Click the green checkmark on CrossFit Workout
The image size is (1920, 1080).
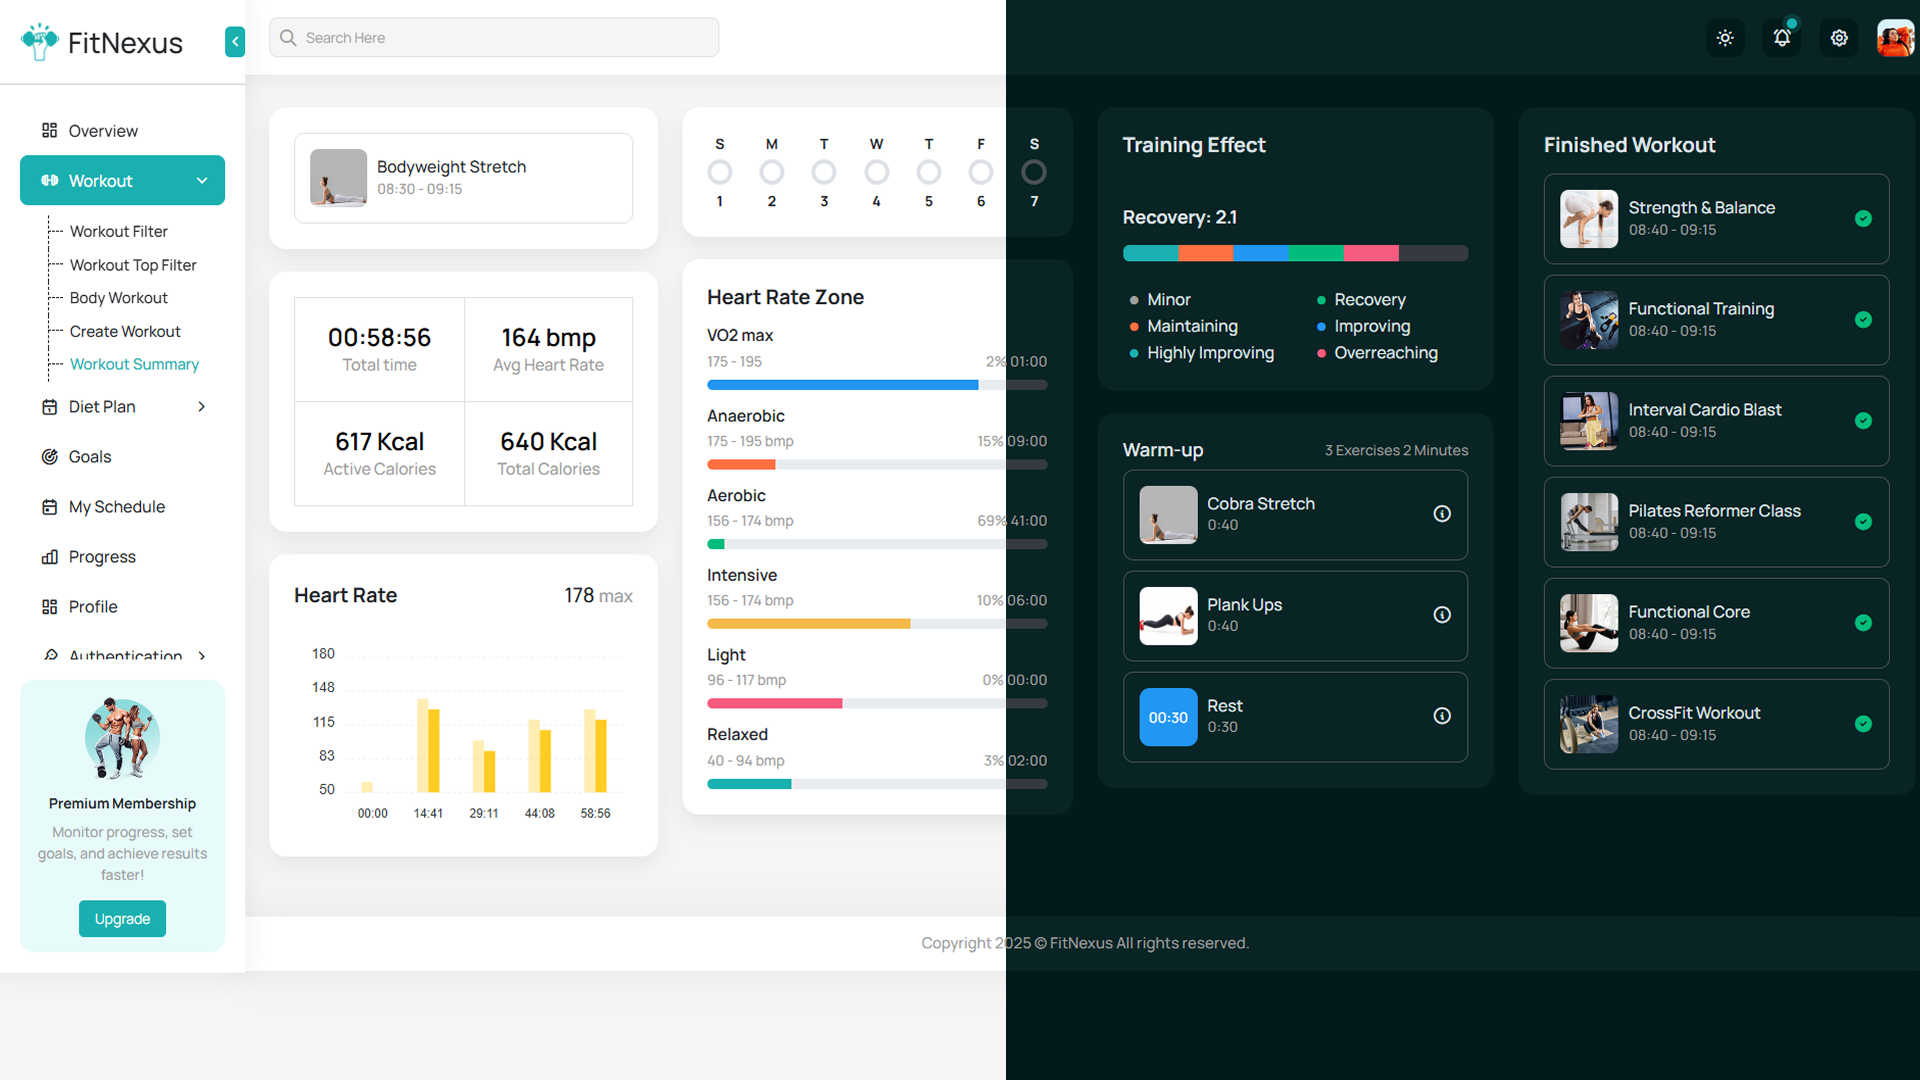coord(1864,724)
